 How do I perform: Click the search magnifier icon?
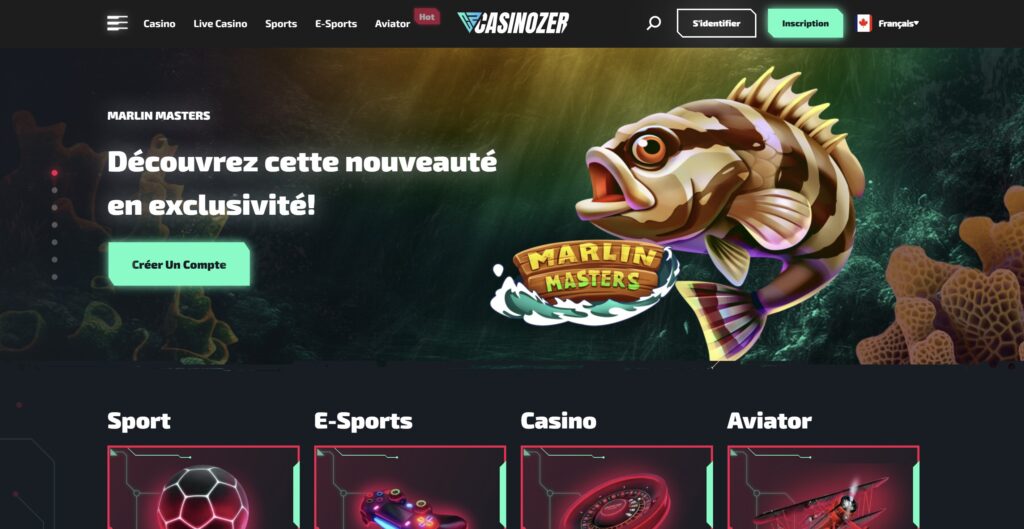[x=654, y=24]
